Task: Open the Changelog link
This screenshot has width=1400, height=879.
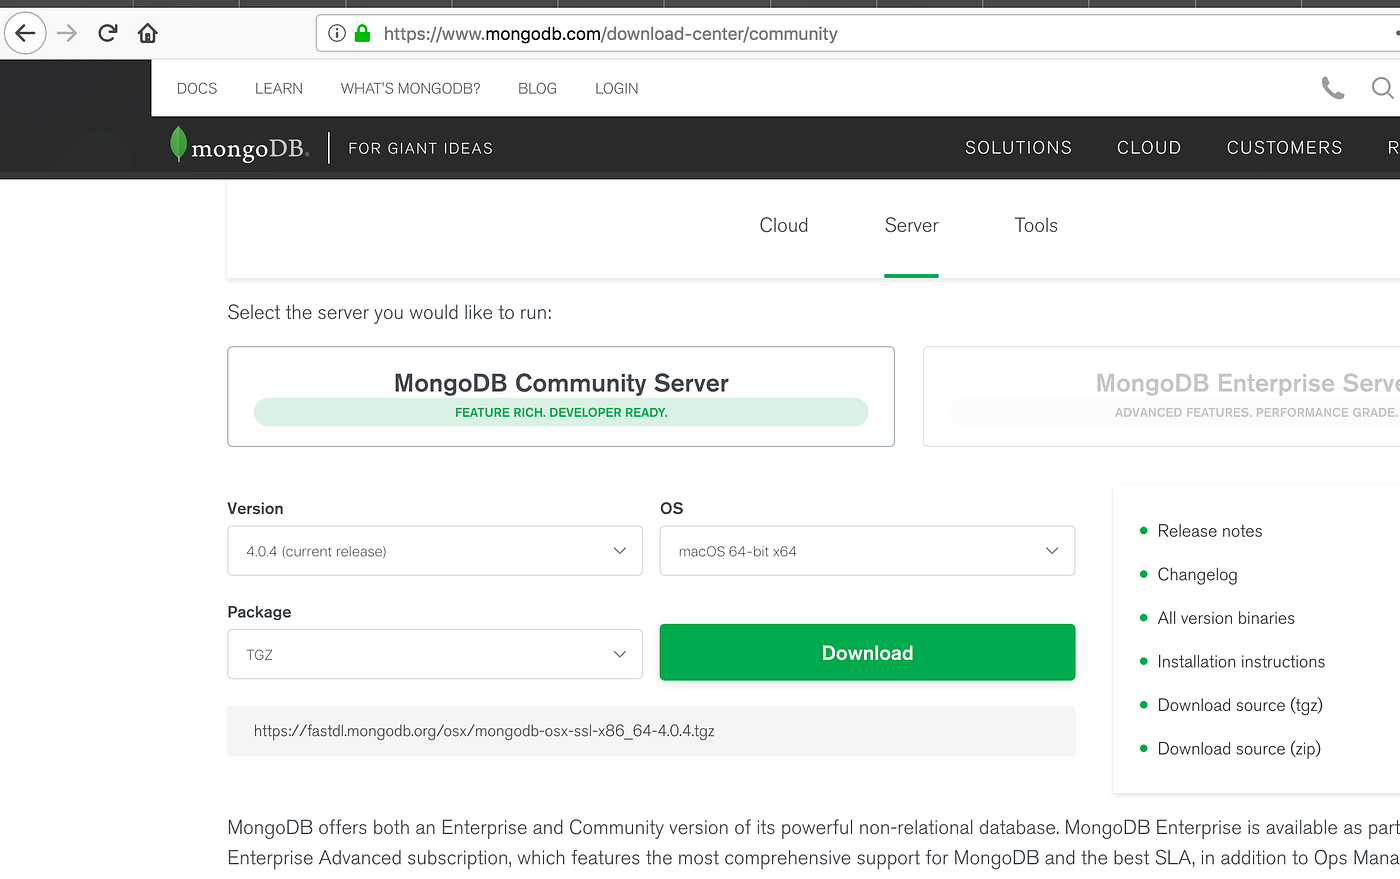Action: (x=1197, y=574)
